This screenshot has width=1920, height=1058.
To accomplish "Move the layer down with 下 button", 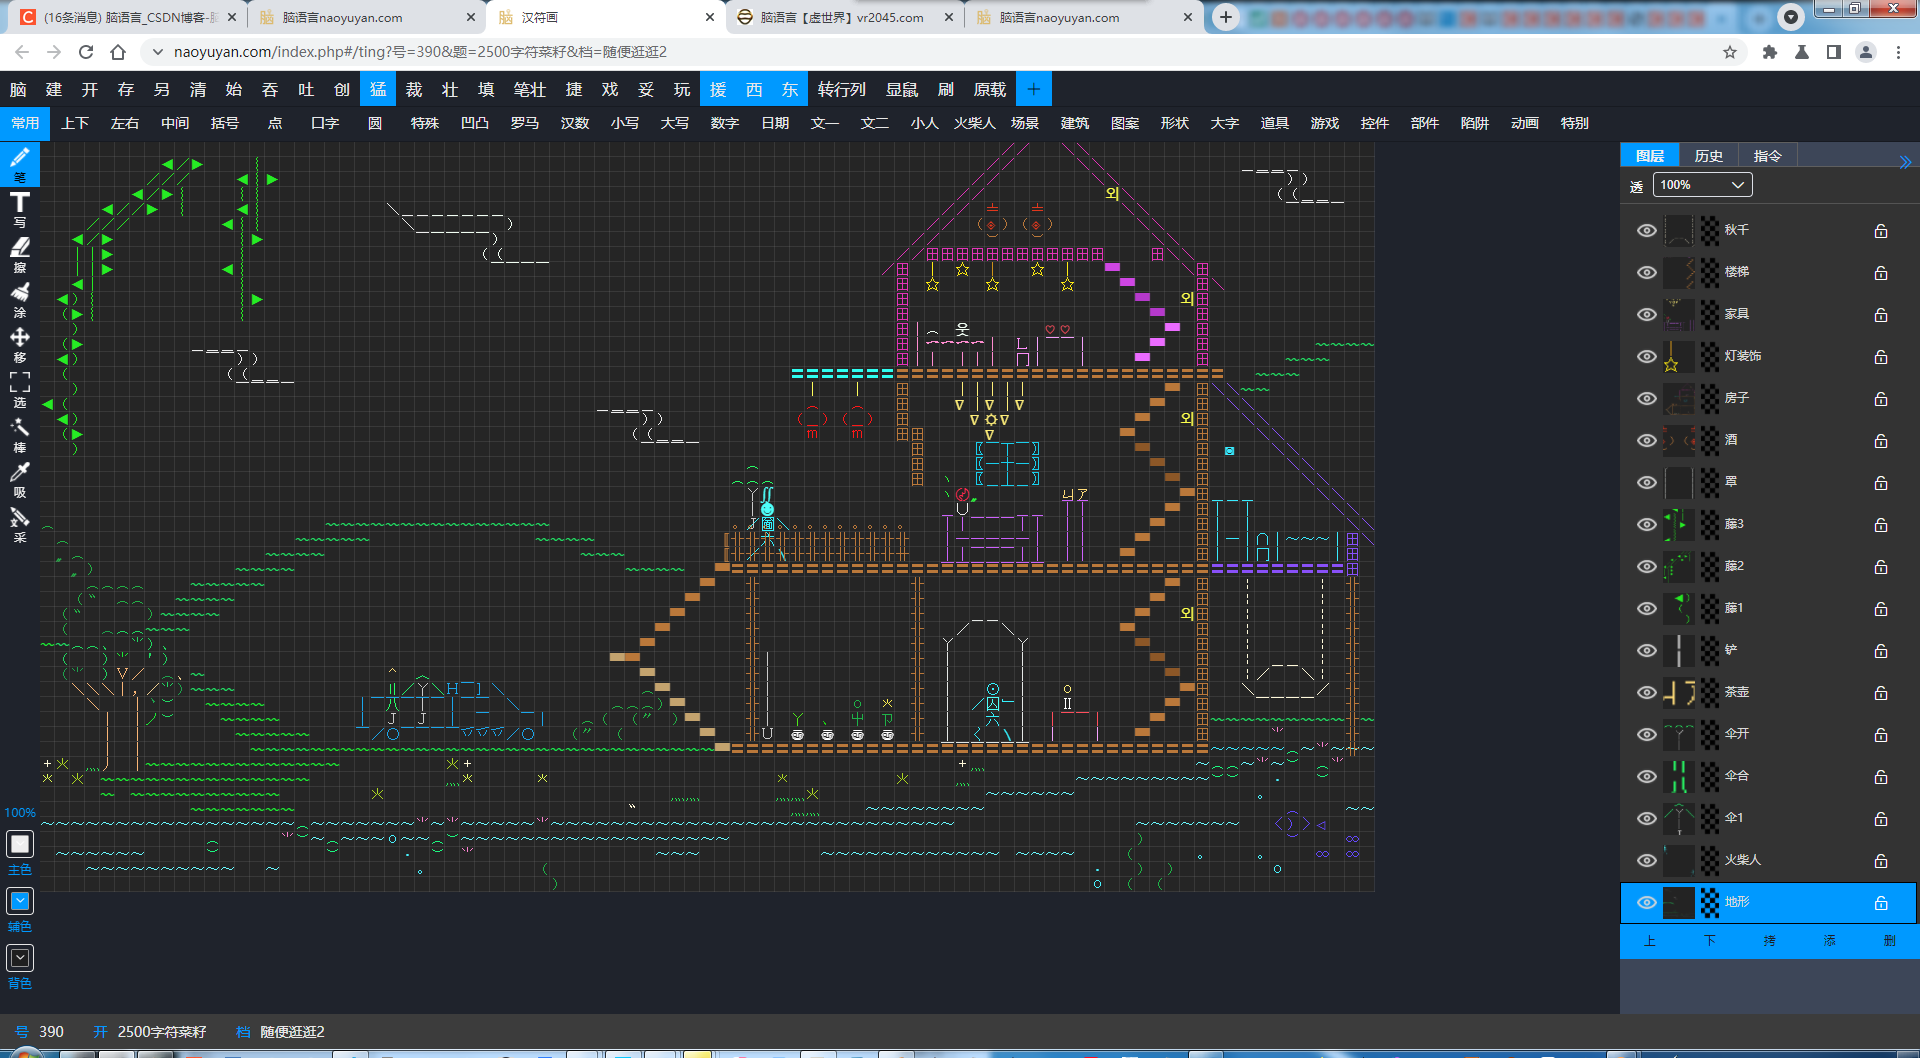I will [1710, 941].
